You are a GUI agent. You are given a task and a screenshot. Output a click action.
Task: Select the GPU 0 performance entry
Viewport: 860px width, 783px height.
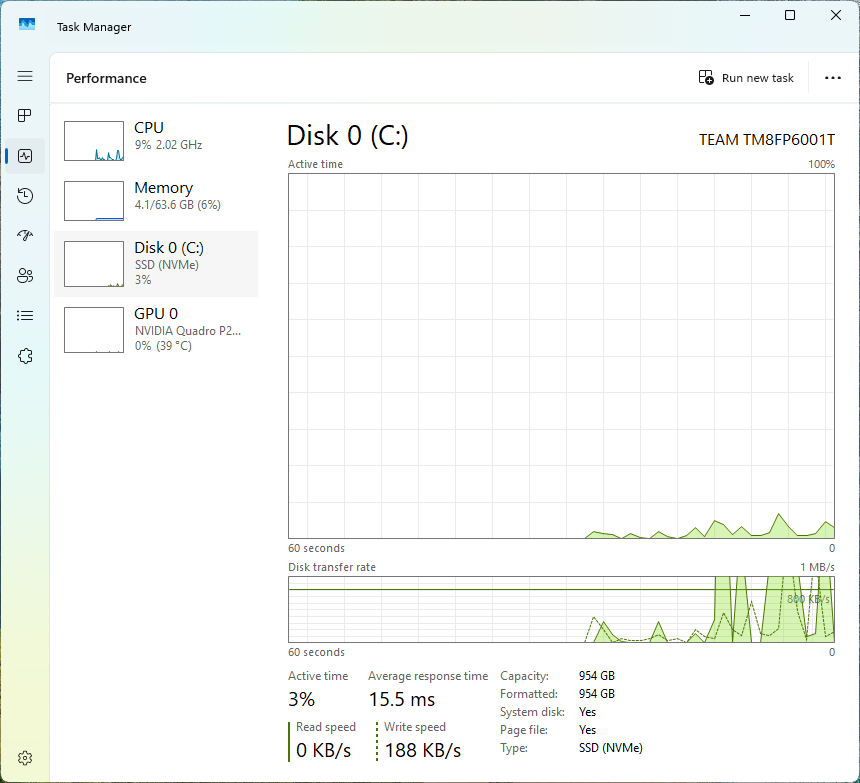[156, 330]
